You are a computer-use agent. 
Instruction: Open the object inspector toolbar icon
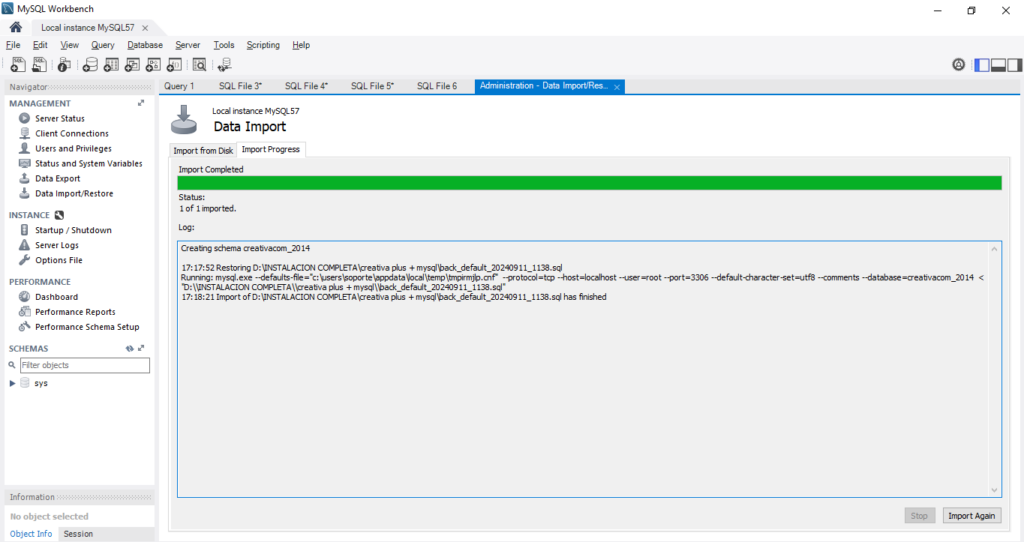(x=64, y=65)
